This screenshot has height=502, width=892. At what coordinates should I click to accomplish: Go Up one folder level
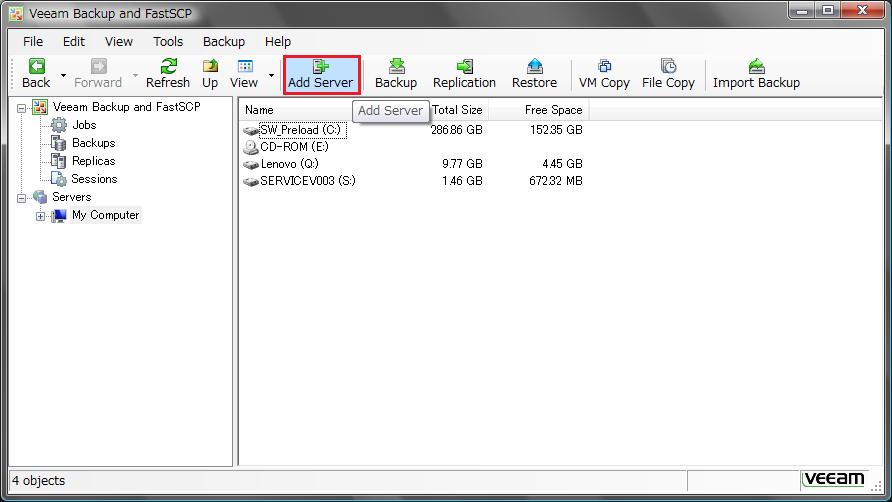pyautogui.click(x=210, y=74)
